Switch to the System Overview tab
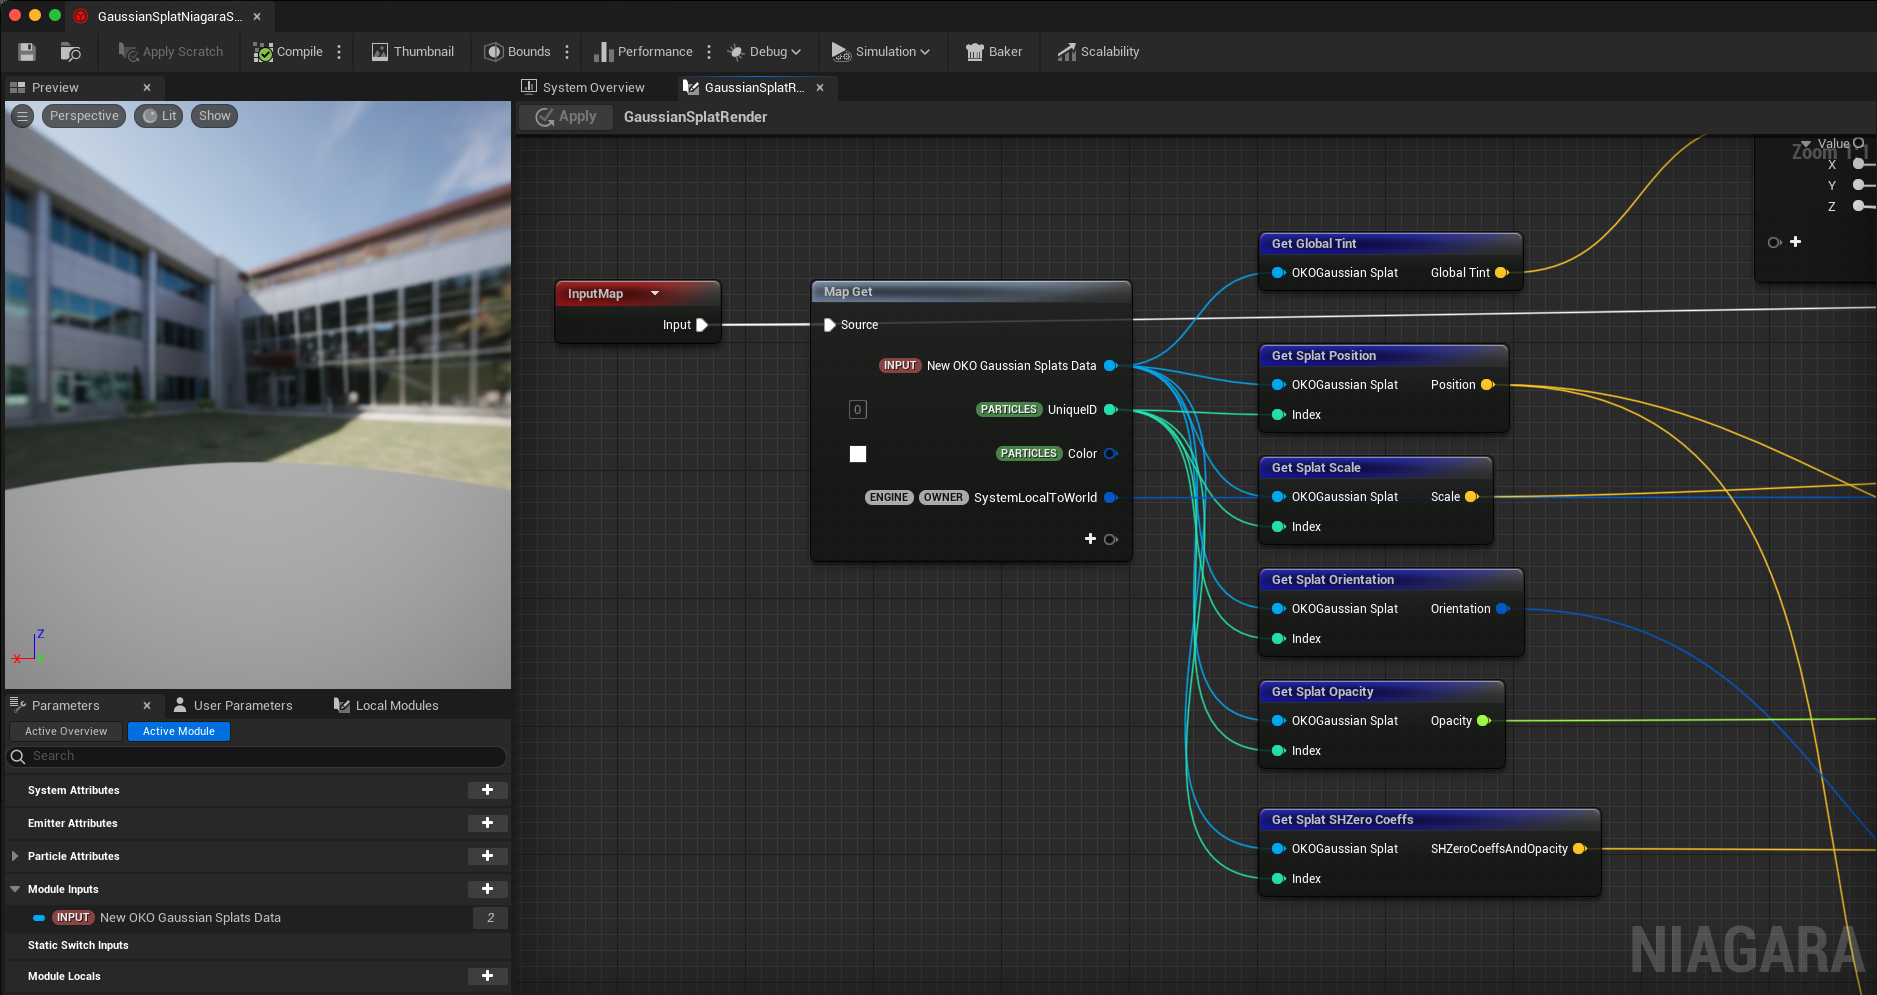 pos(583,88)
